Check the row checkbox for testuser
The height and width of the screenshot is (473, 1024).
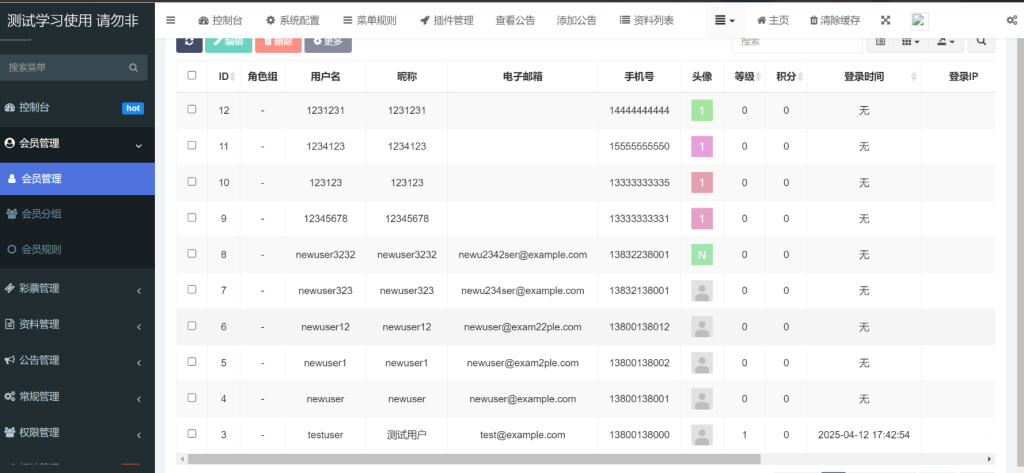[192, 433]
